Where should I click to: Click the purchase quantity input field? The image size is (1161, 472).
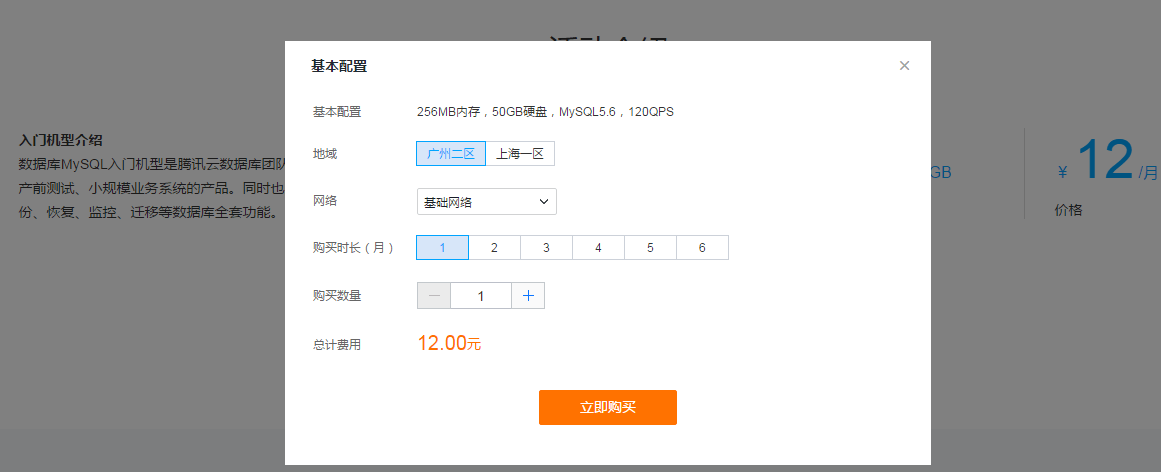[x=481, y=296]
